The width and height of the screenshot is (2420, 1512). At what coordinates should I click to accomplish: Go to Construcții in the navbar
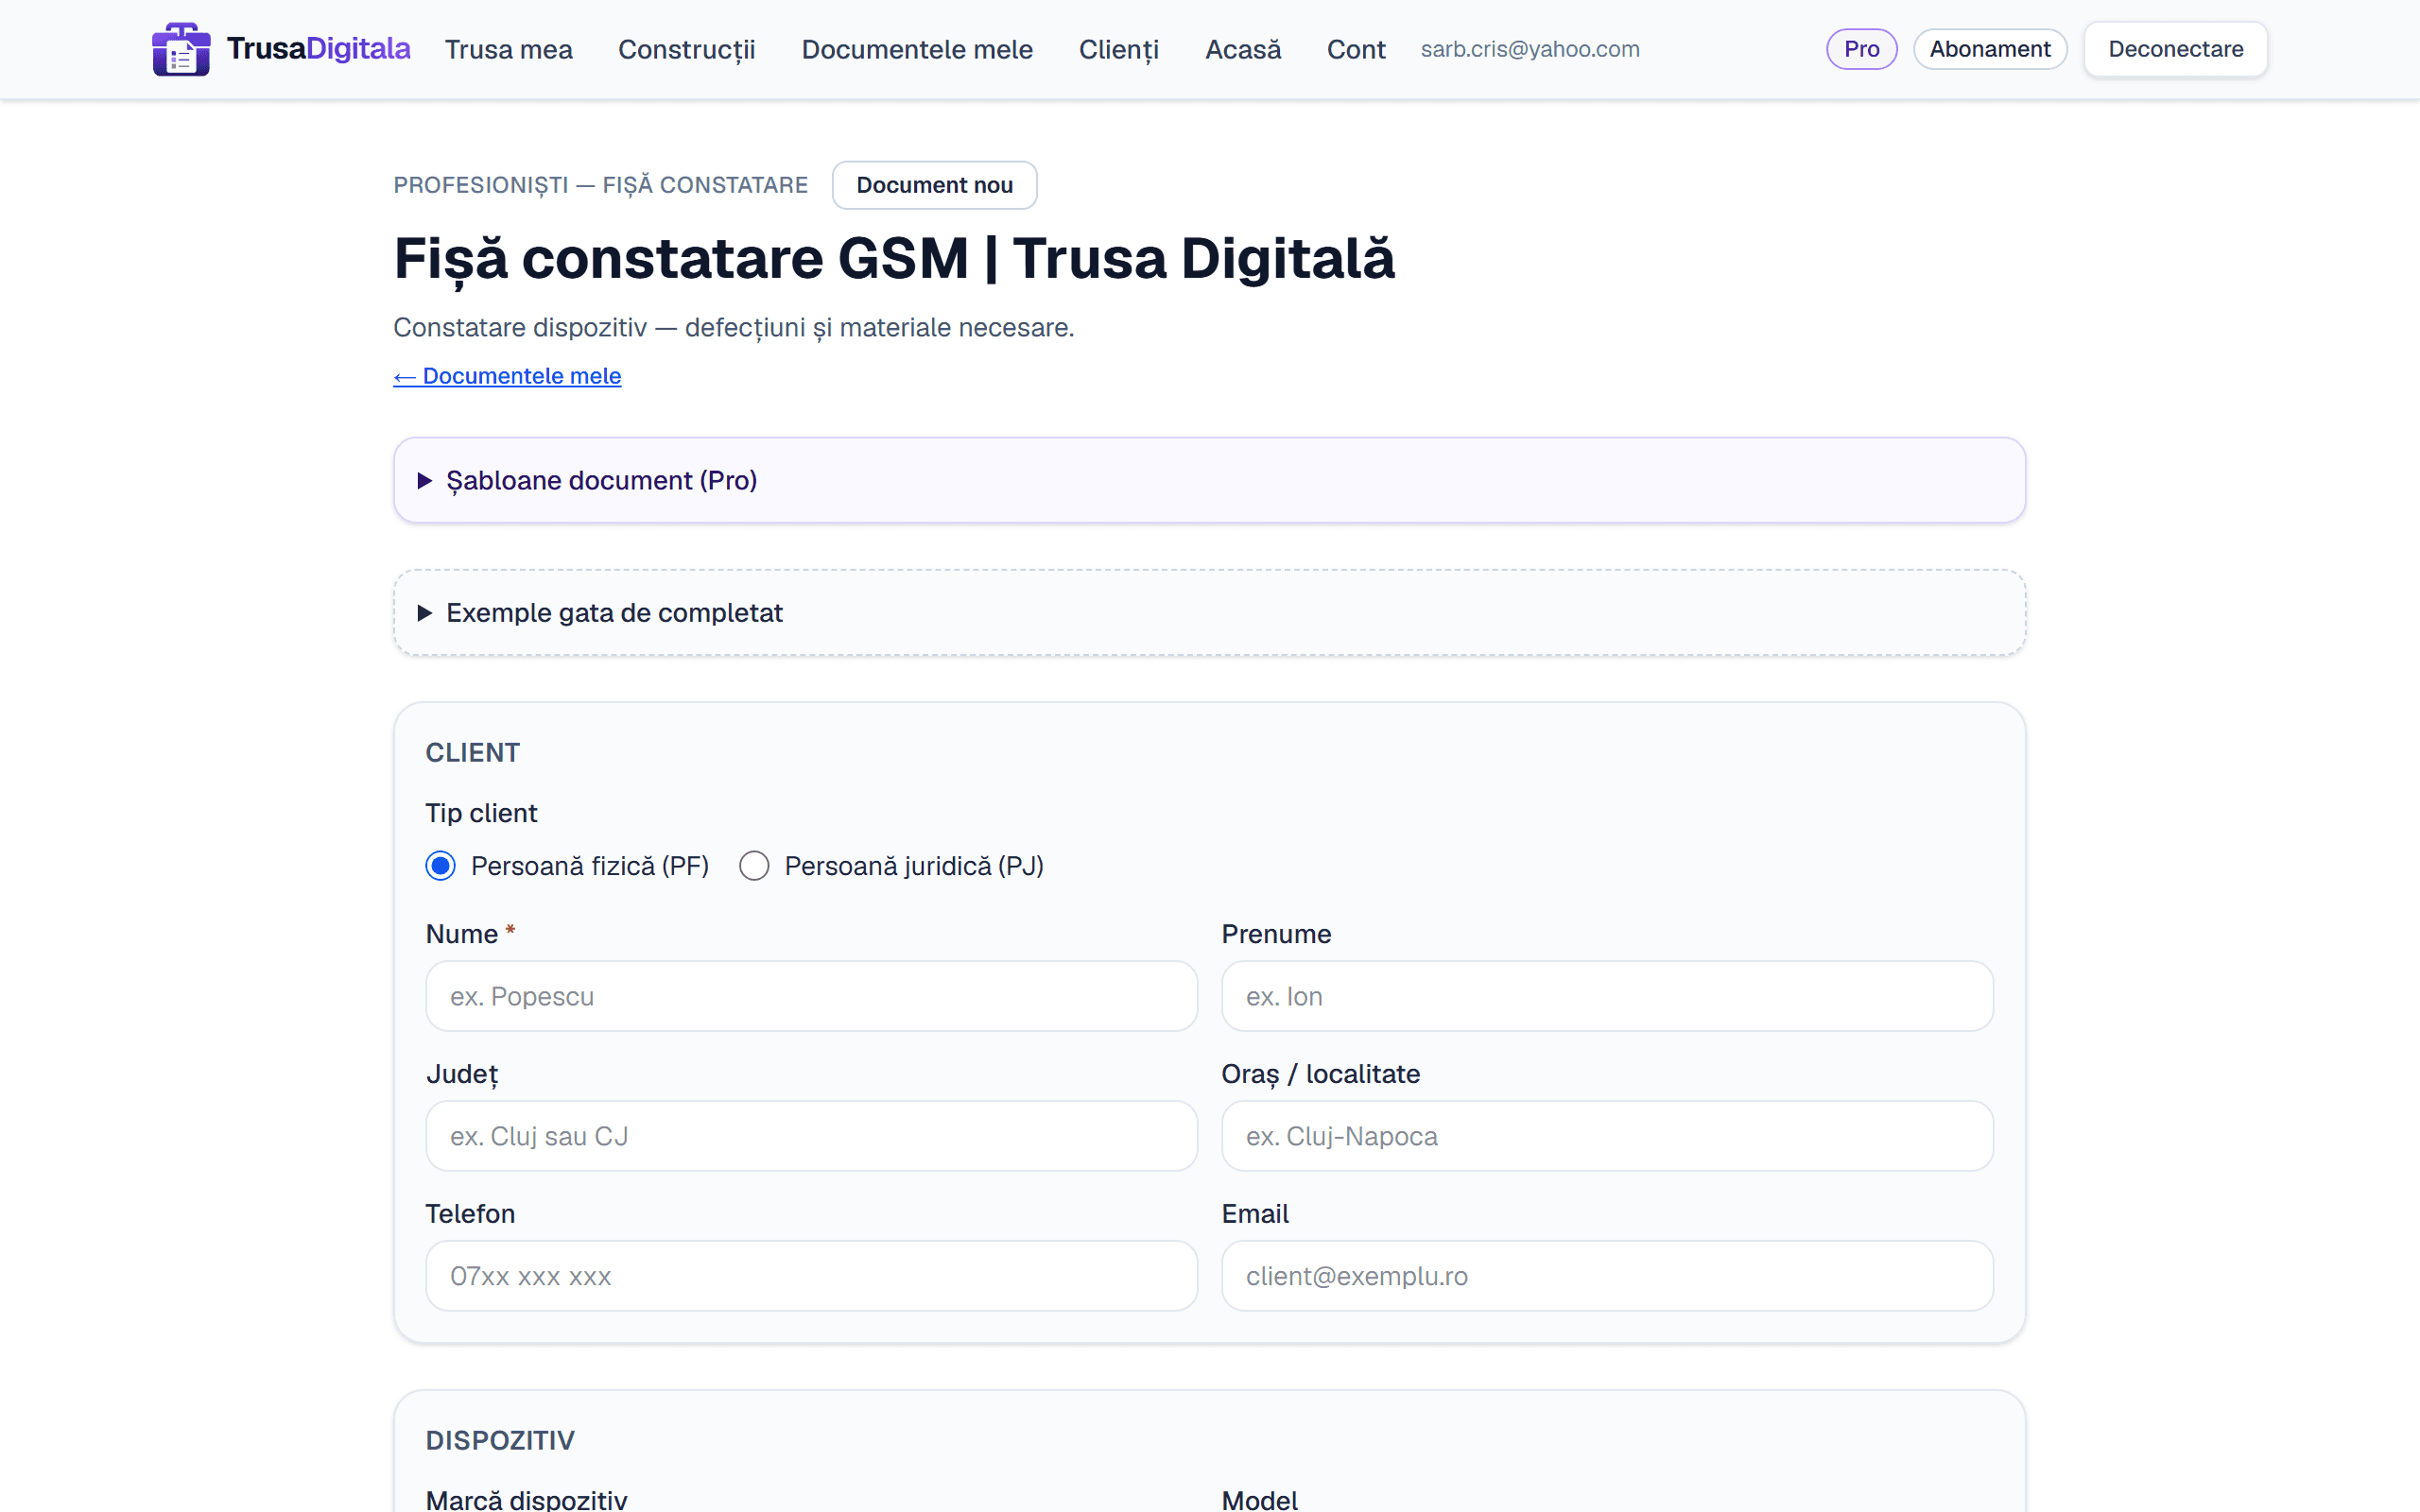686,49
